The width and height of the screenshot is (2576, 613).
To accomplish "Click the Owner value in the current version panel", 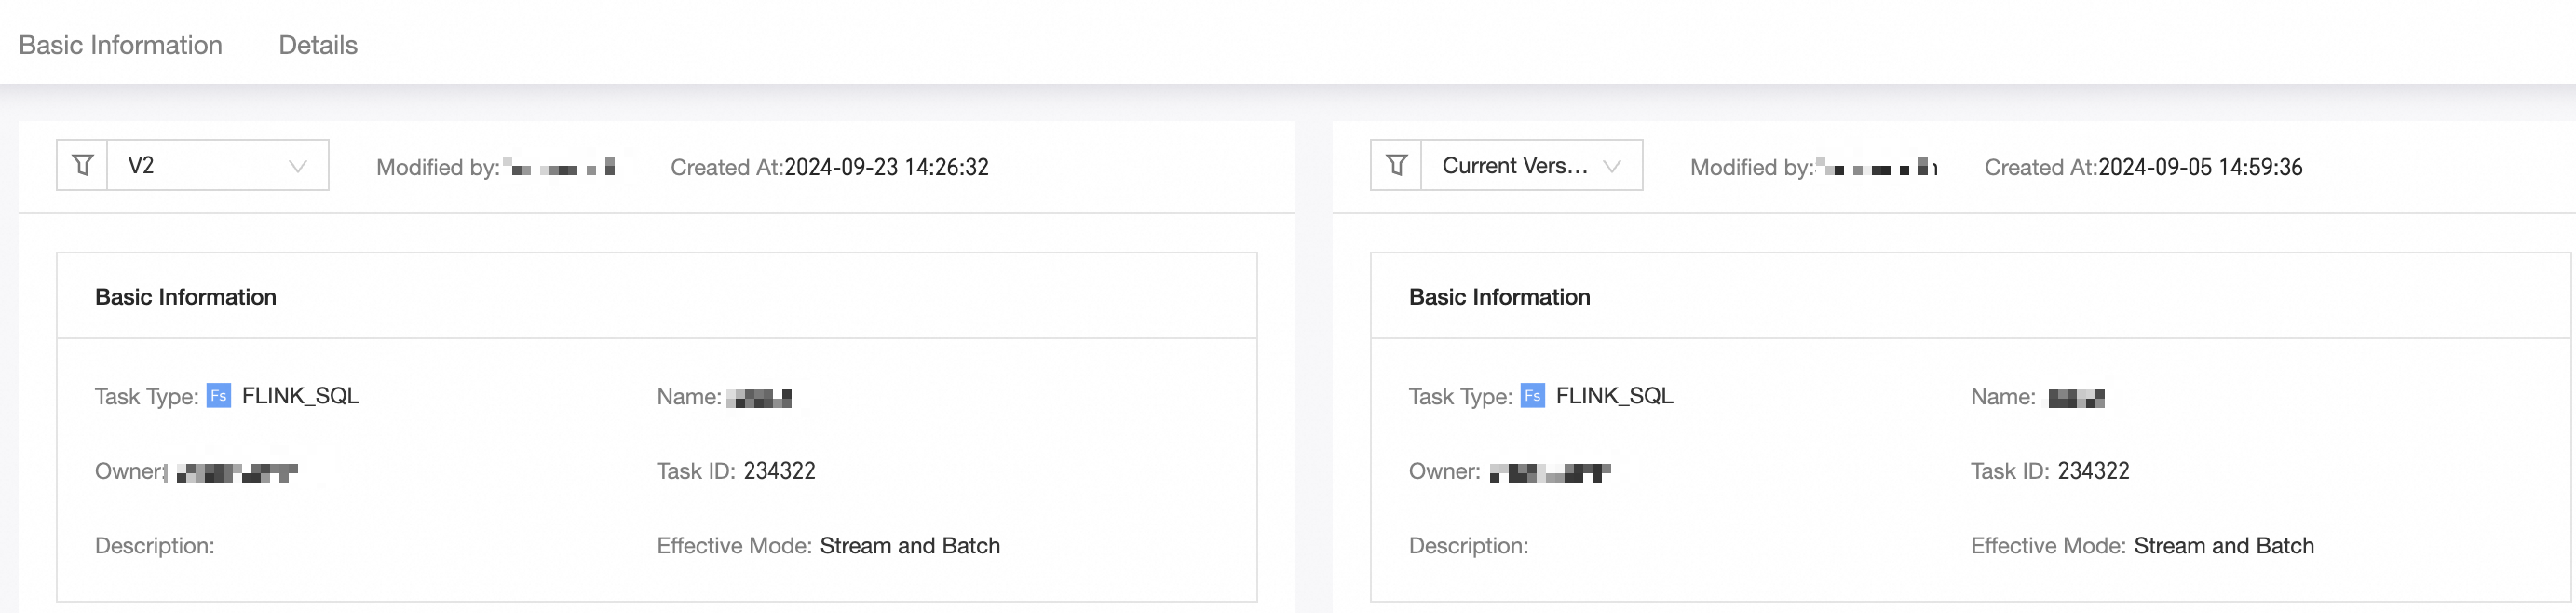I will (x=1549, y=472).
